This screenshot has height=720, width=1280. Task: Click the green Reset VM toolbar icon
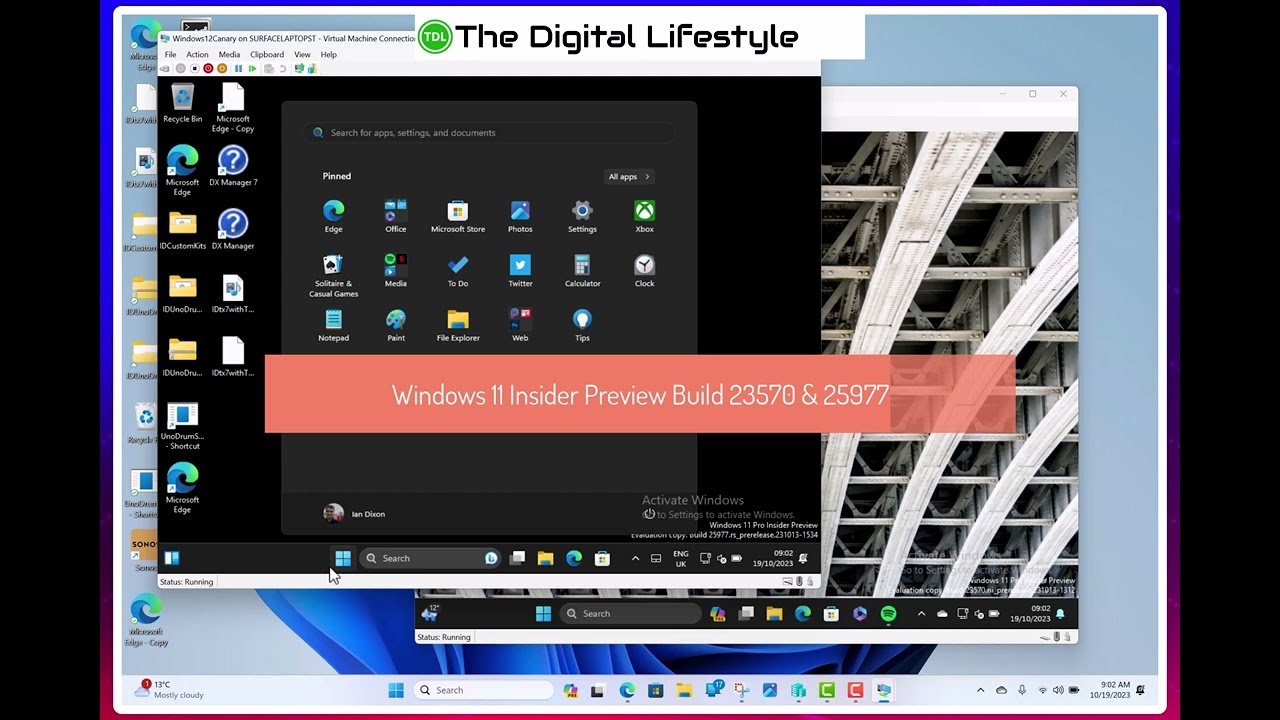pyautogui.click(x=252, y=68)
